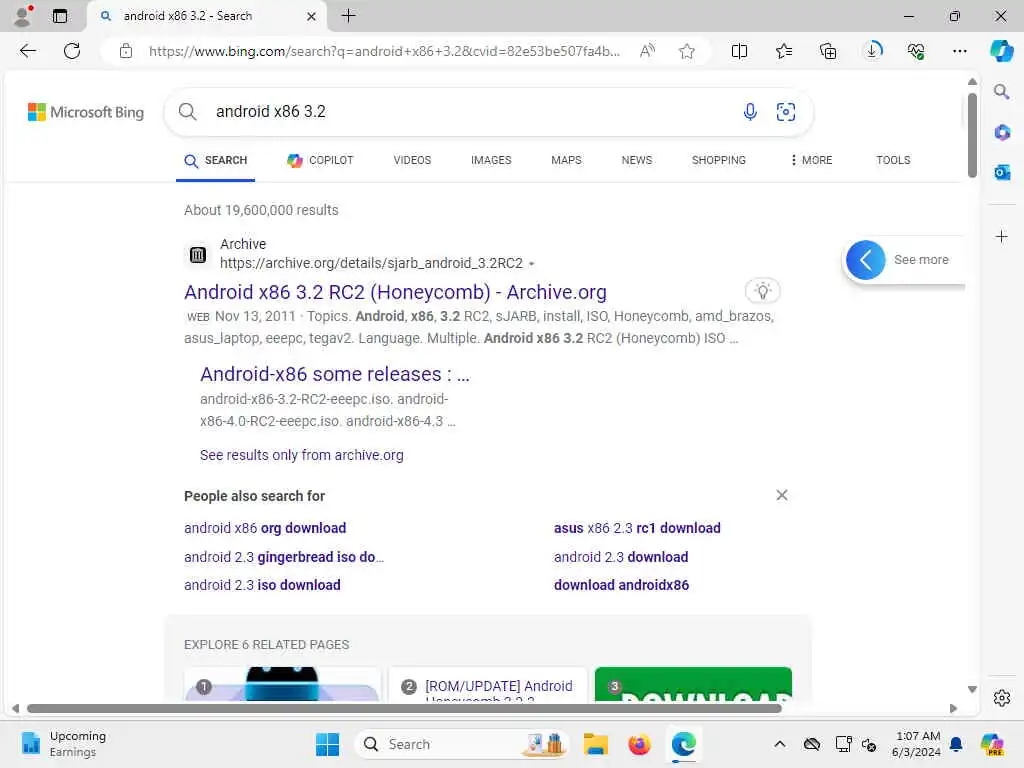Open a new browser tab
The height and width of the screenshot is (768, 1024).
pyautogui.click(x=349, y=16)
